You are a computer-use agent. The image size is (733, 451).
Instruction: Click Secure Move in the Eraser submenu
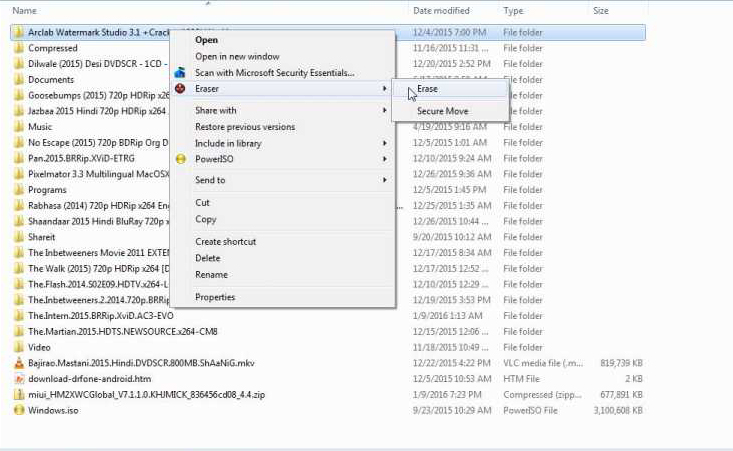click(442, 111)
